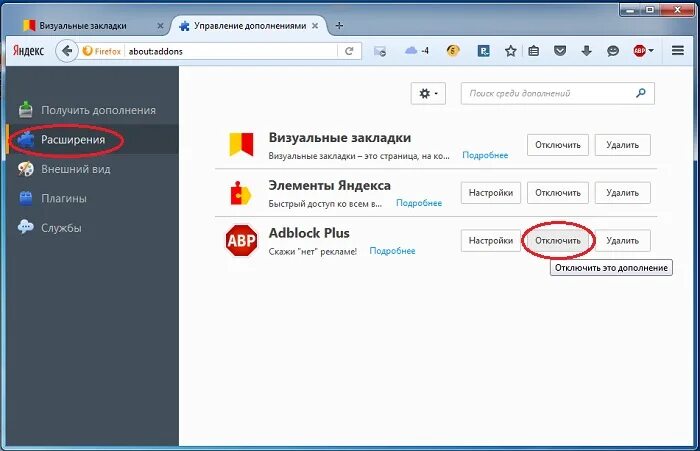Click the Элементы Яндекса extension title
Viewport: 700px width, 451px height.
coord(329,185)
